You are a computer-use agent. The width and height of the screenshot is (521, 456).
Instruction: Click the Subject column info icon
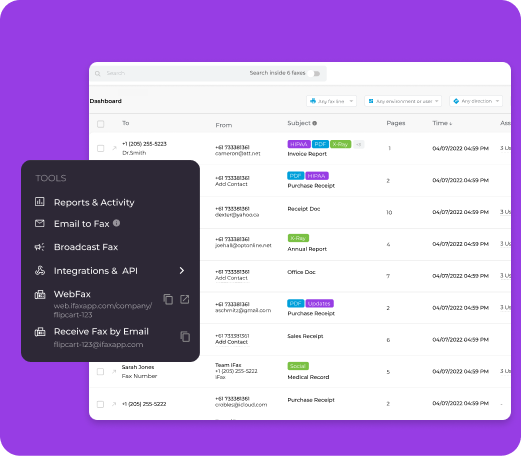pyautogui.click(x=315, y=123)
